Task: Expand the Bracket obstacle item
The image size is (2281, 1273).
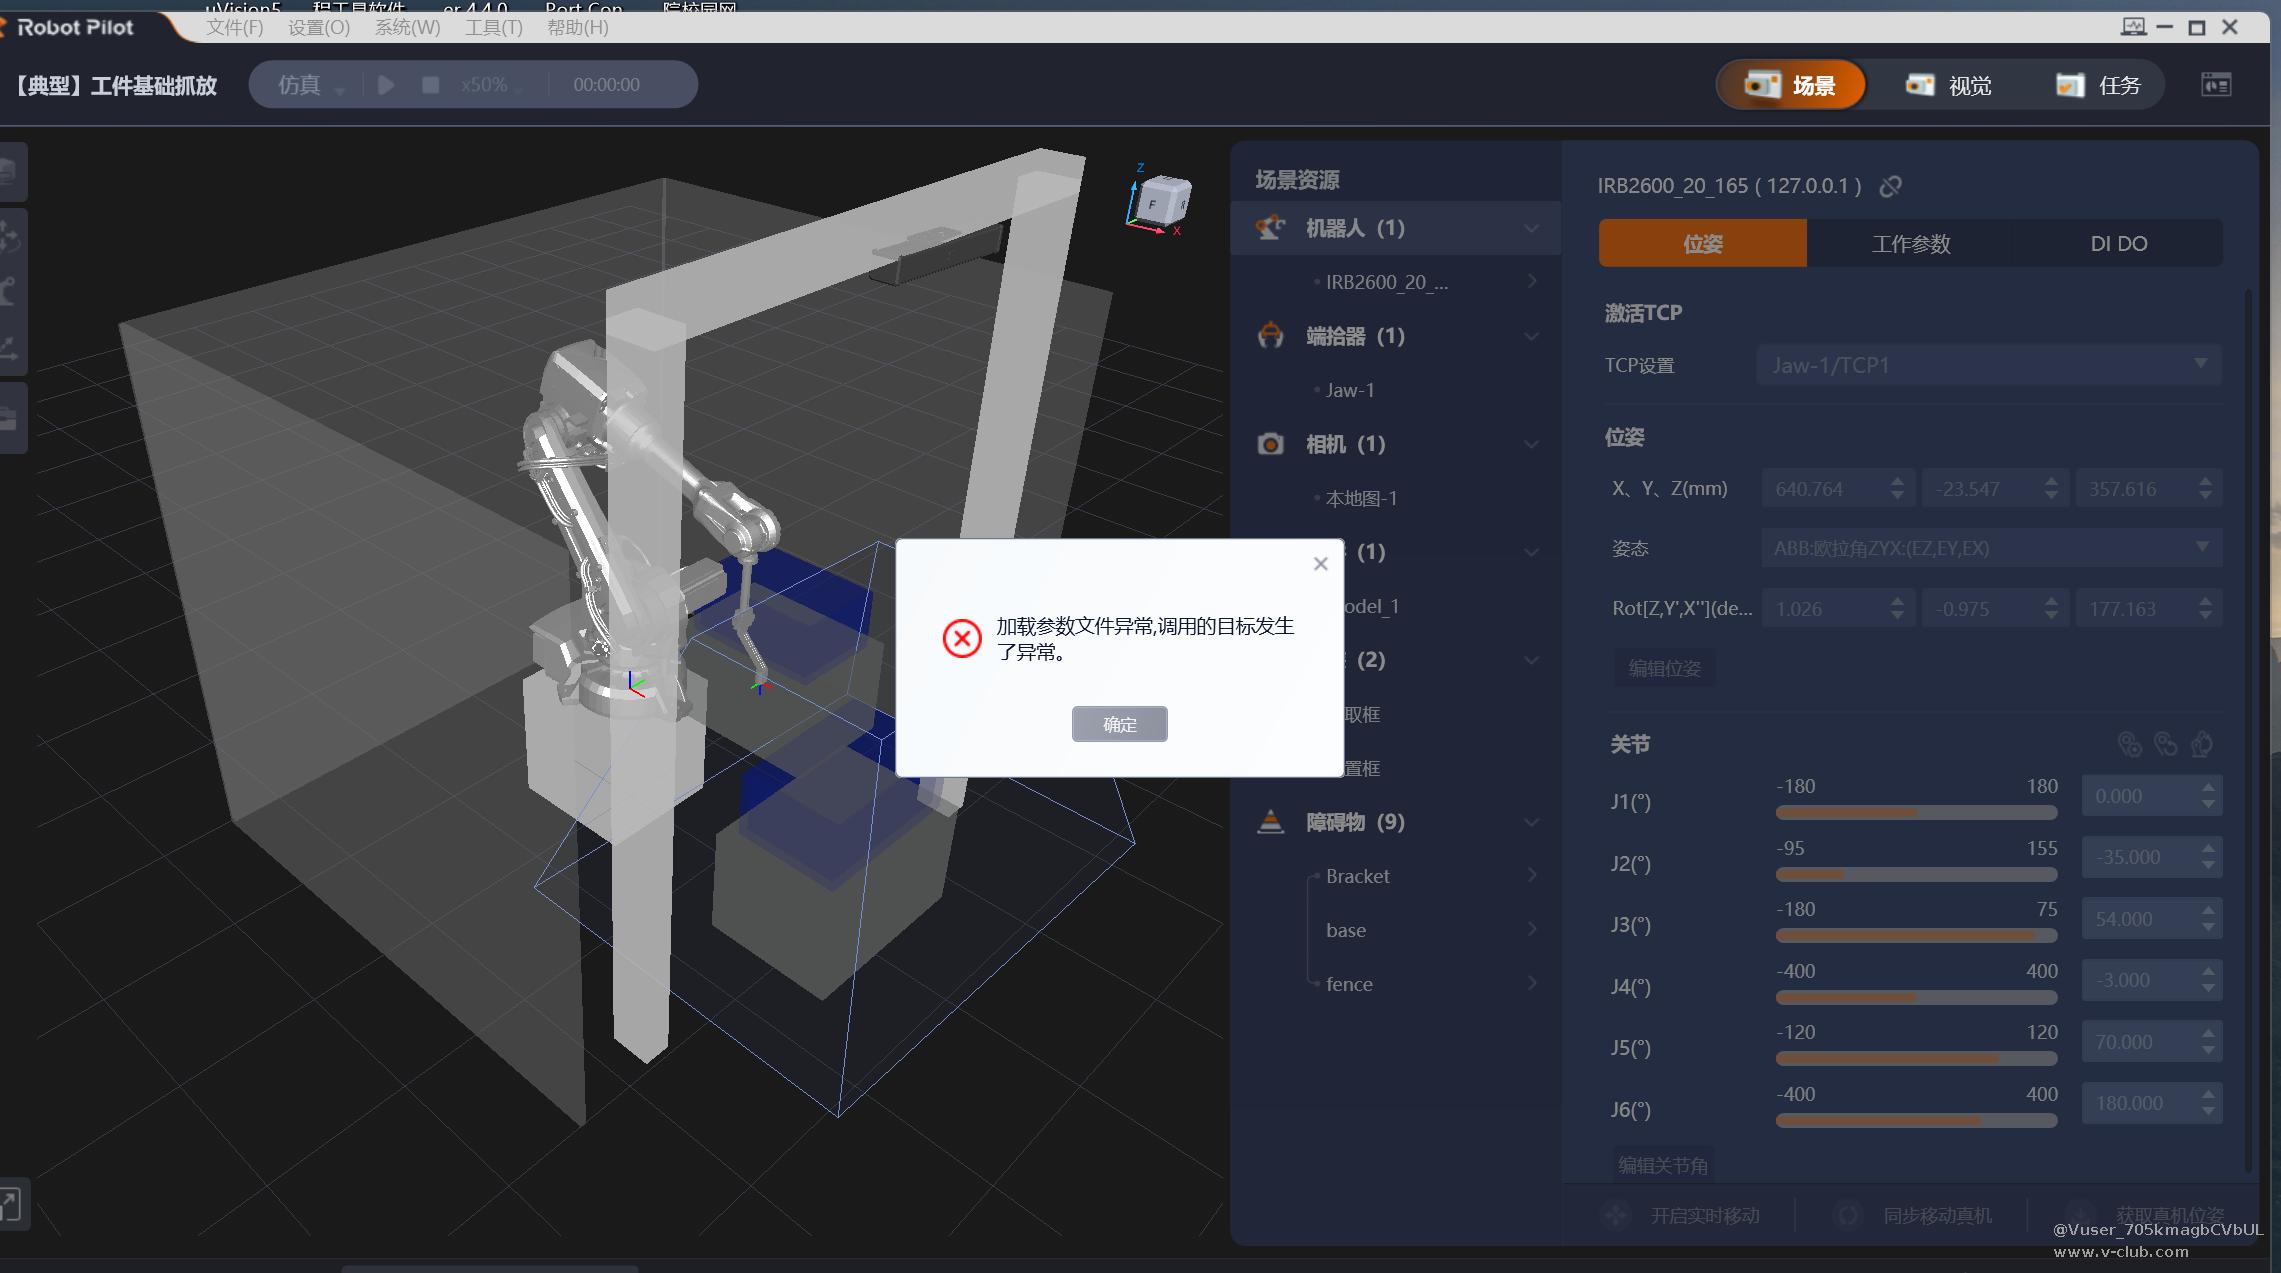Action: [x=1531, y=876]
